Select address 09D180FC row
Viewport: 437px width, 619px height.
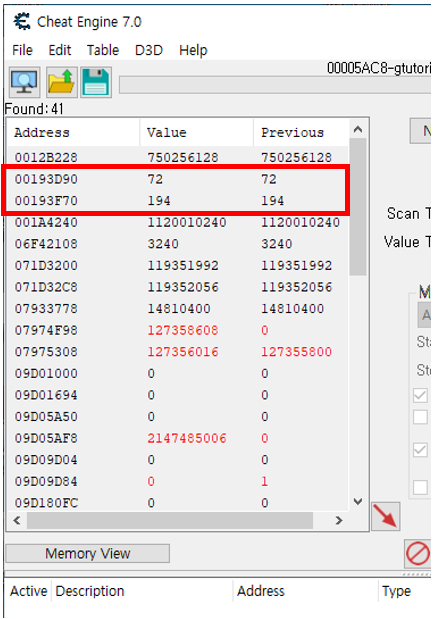178,503
